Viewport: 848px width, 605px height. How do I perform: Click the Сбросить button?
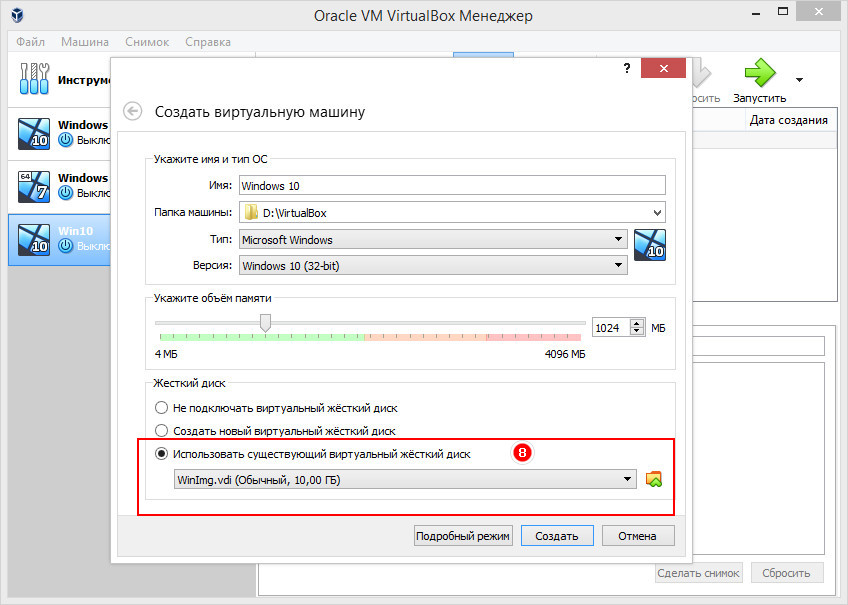(786, 573)
